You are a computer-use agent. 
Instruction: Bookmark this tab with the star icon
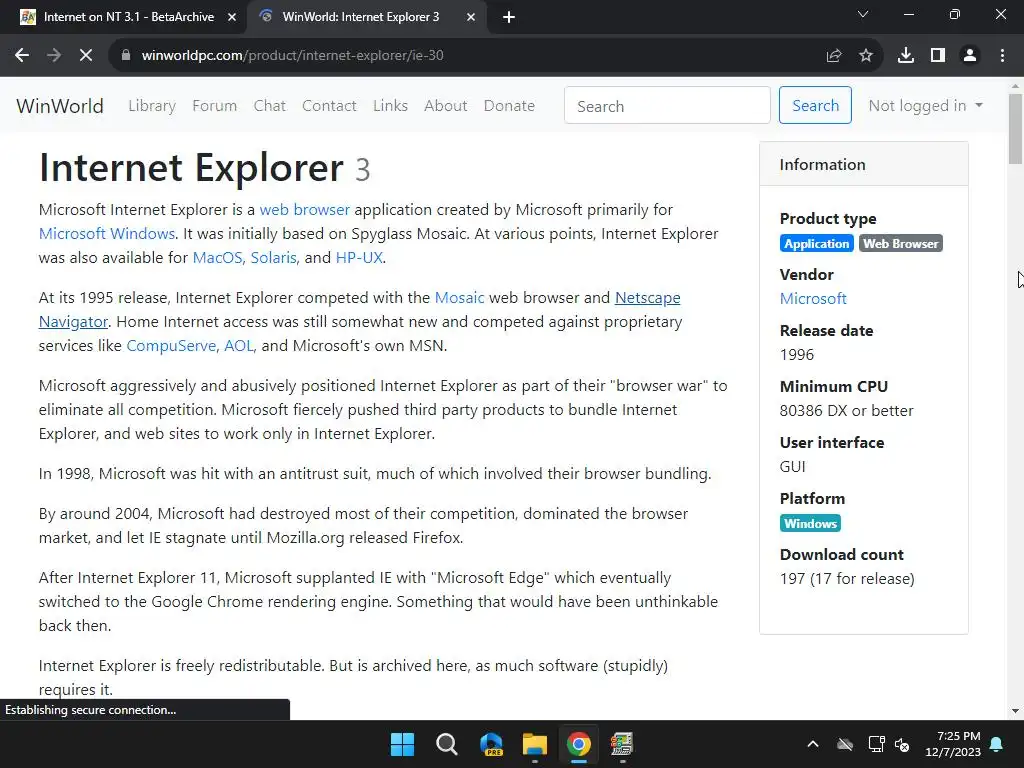tap(866, 56)
